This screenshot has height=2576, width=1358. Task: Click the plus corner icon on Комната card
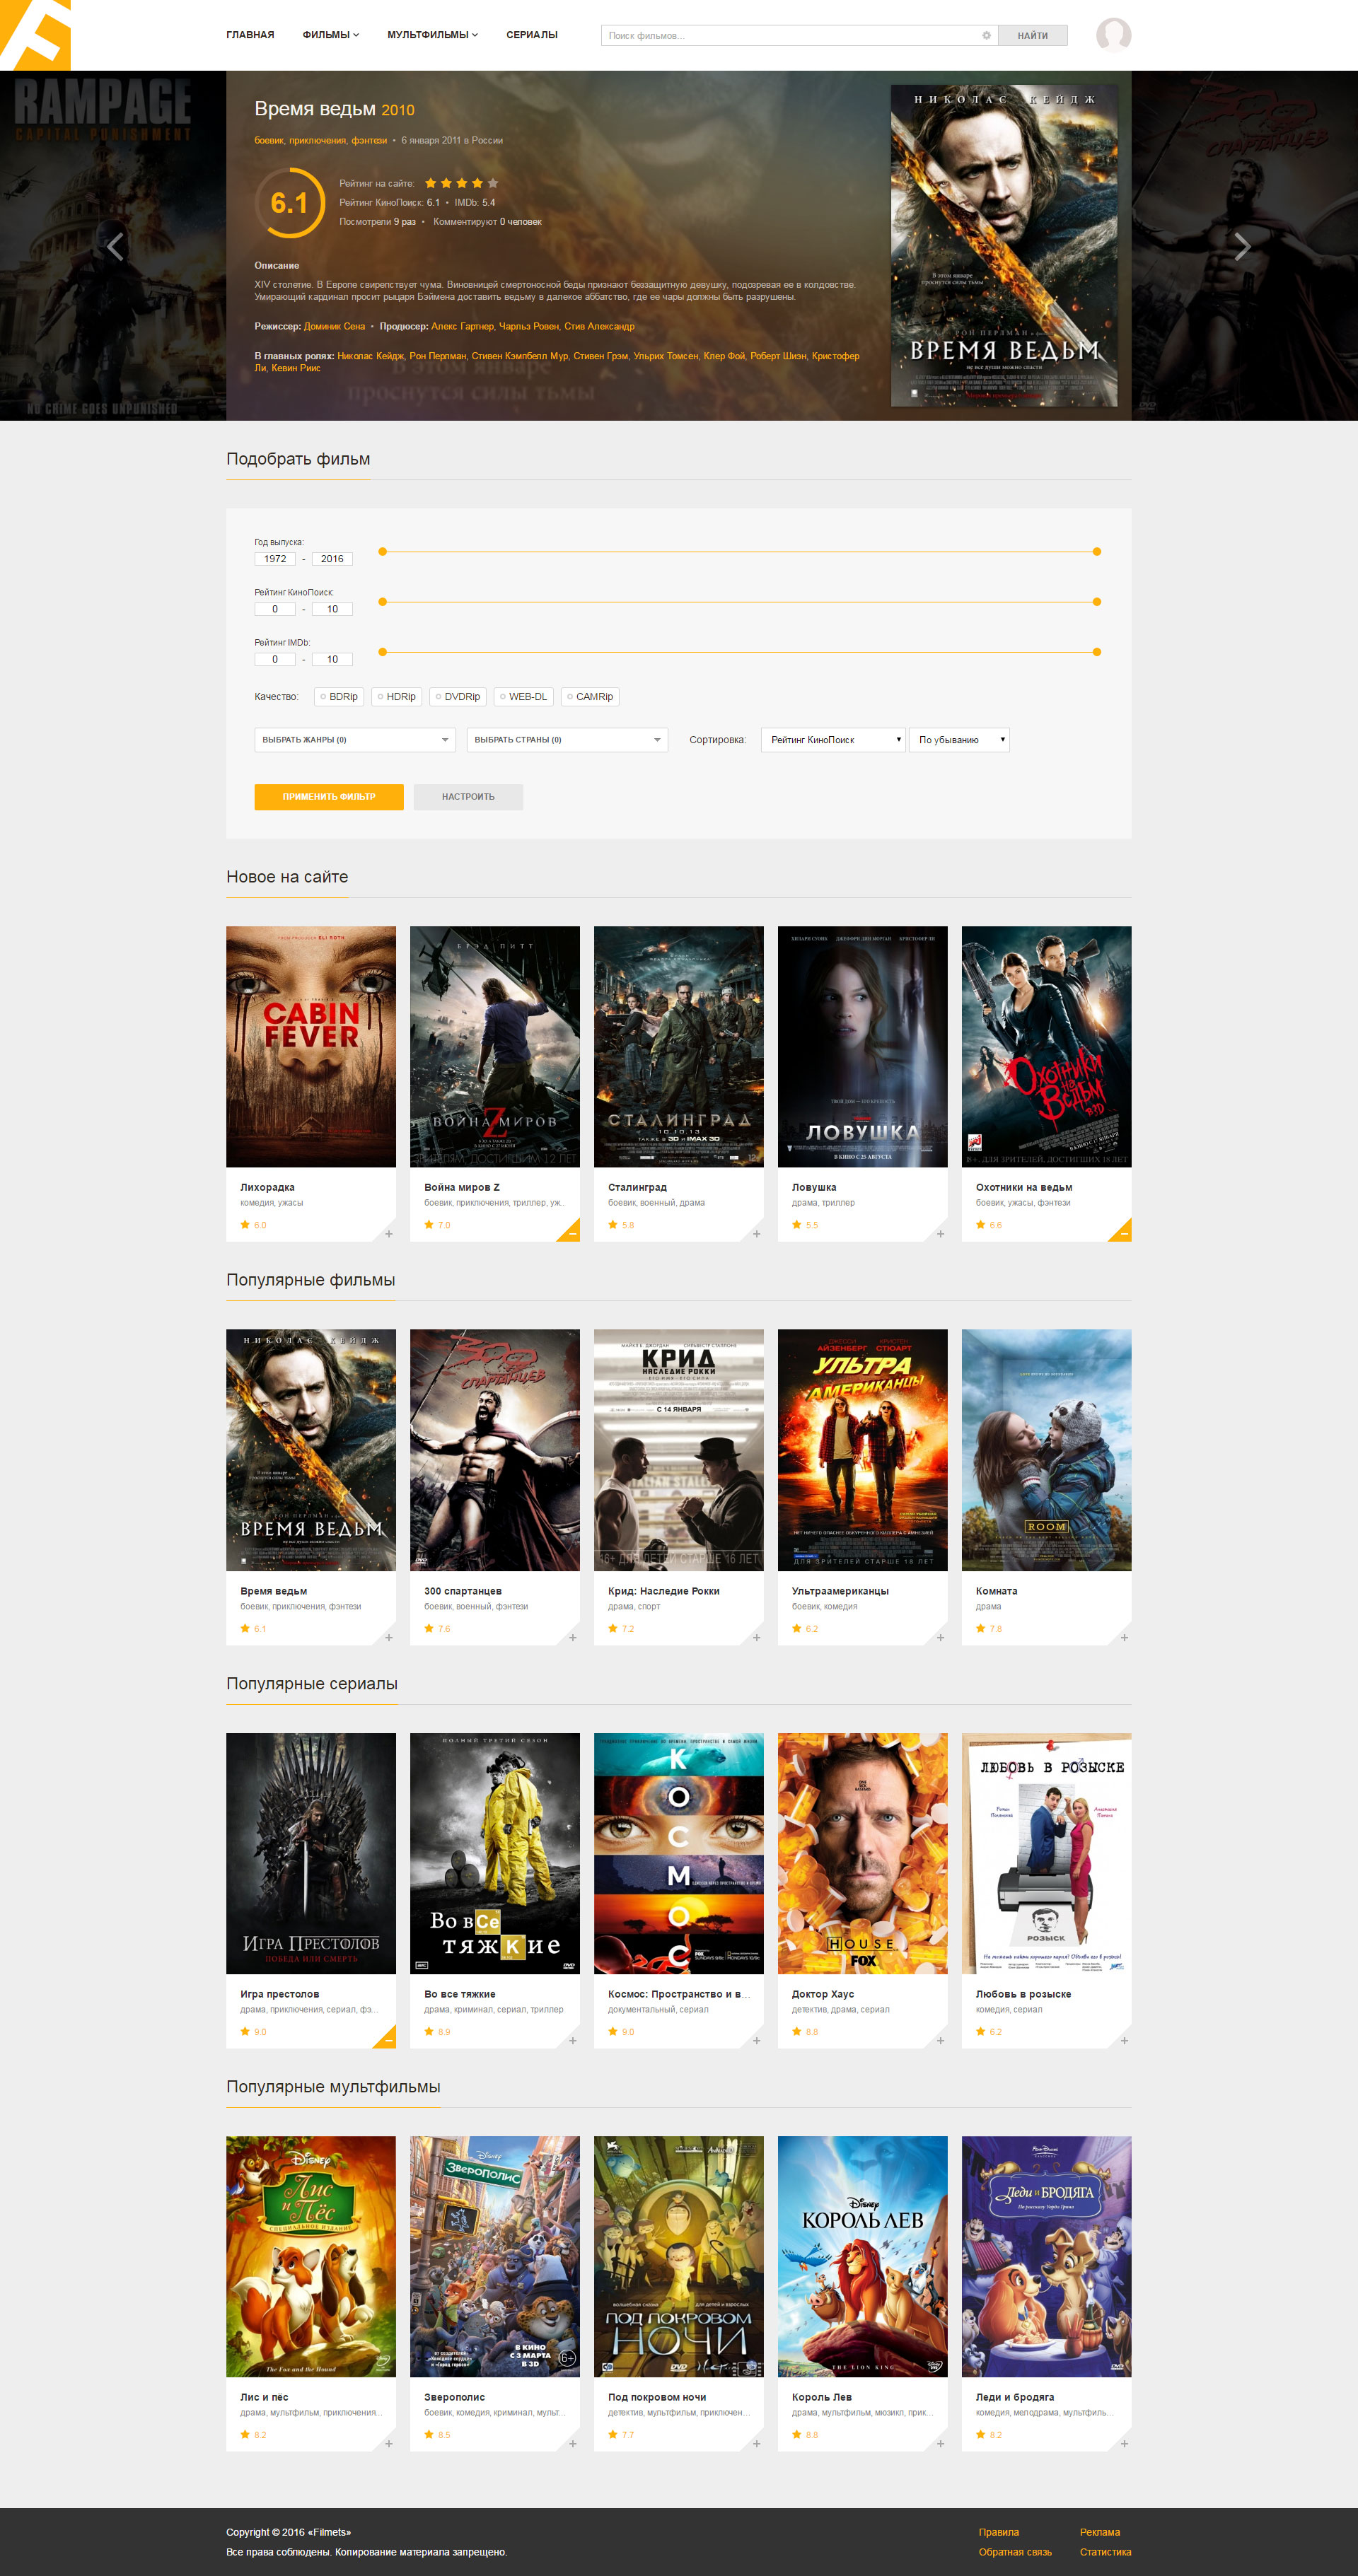[1124, 1637]
